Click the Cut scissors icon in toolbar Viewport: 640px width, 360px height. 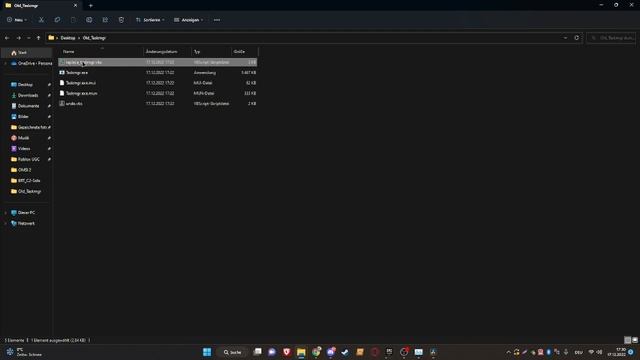tap(41, 20)
